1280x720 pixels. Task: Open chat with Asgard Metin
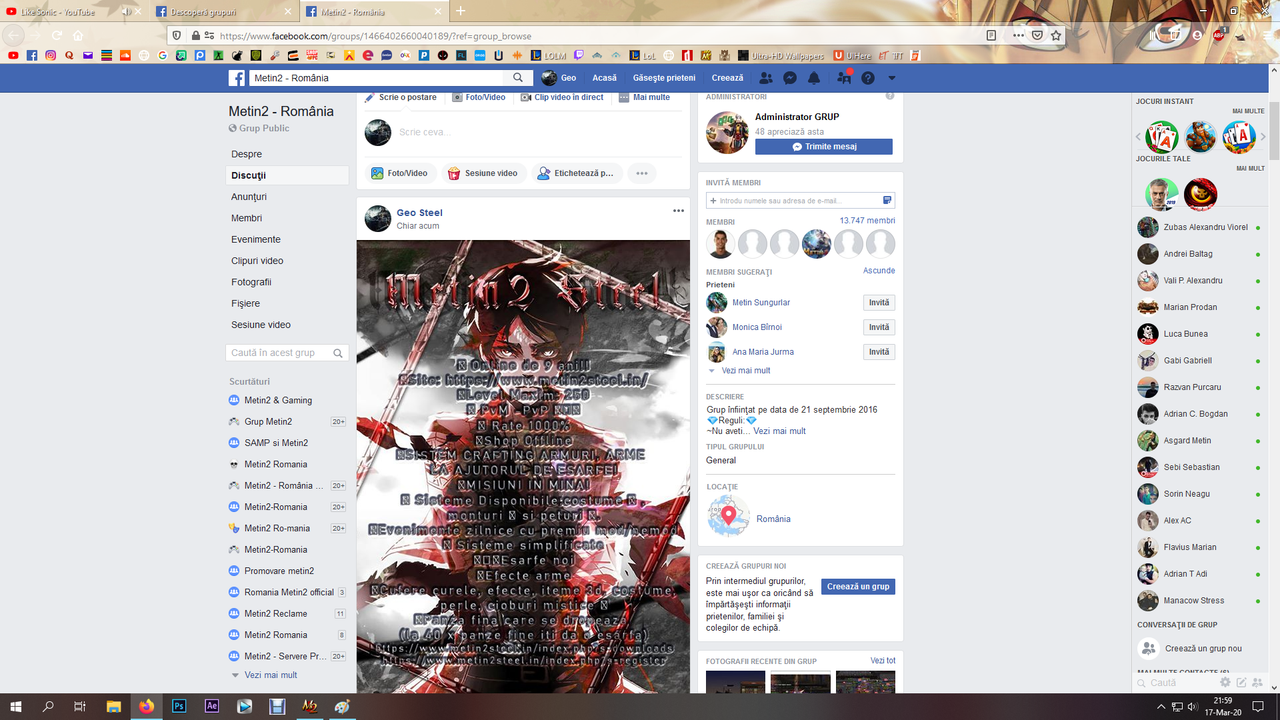point(1200,440)
